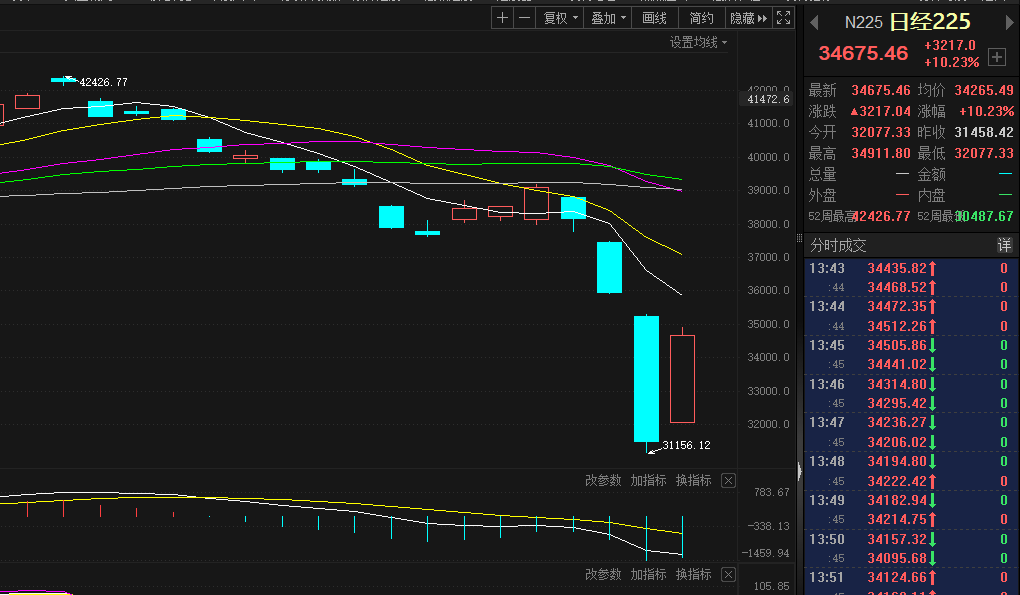
Task: Select the 昨收 value 31458.42
Action: pos(984,132)
